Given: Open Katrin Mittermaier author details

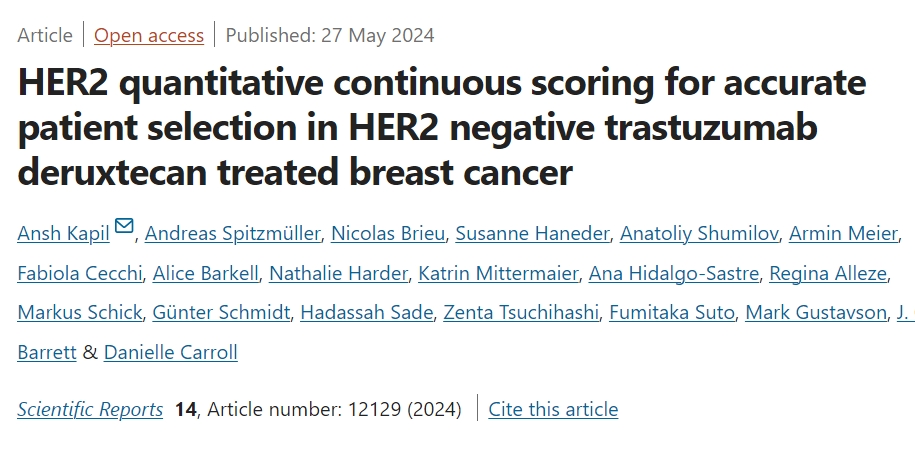Looking at the screenshot, I should tap(498, 274).
